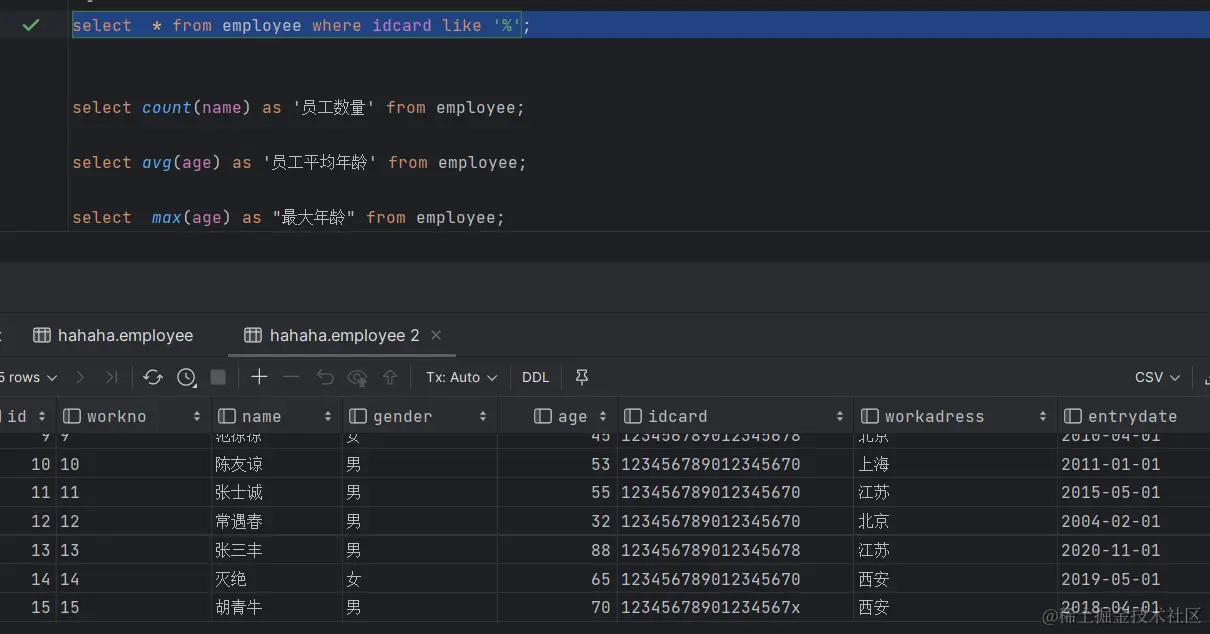
Task: Click the reload data refresh icon
Action: click(x=153, y=377)
